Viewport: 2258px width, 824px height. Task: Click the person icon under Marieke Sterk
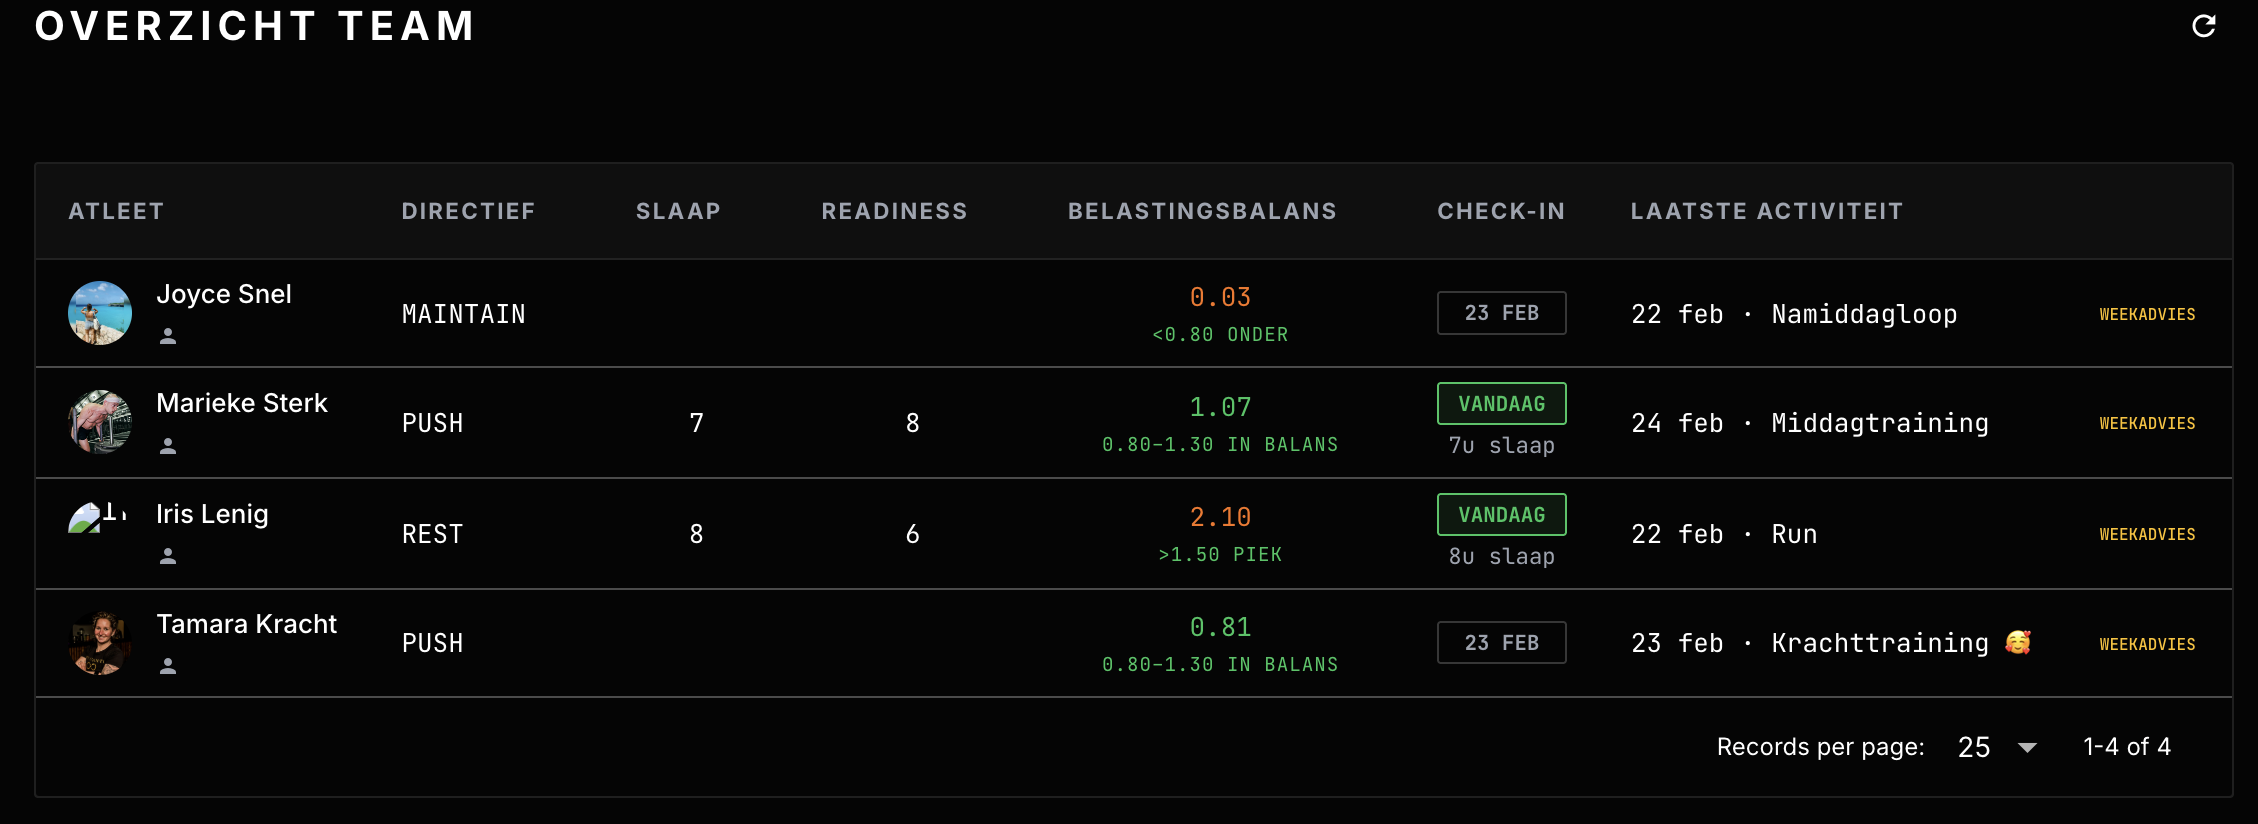[168, 446]
